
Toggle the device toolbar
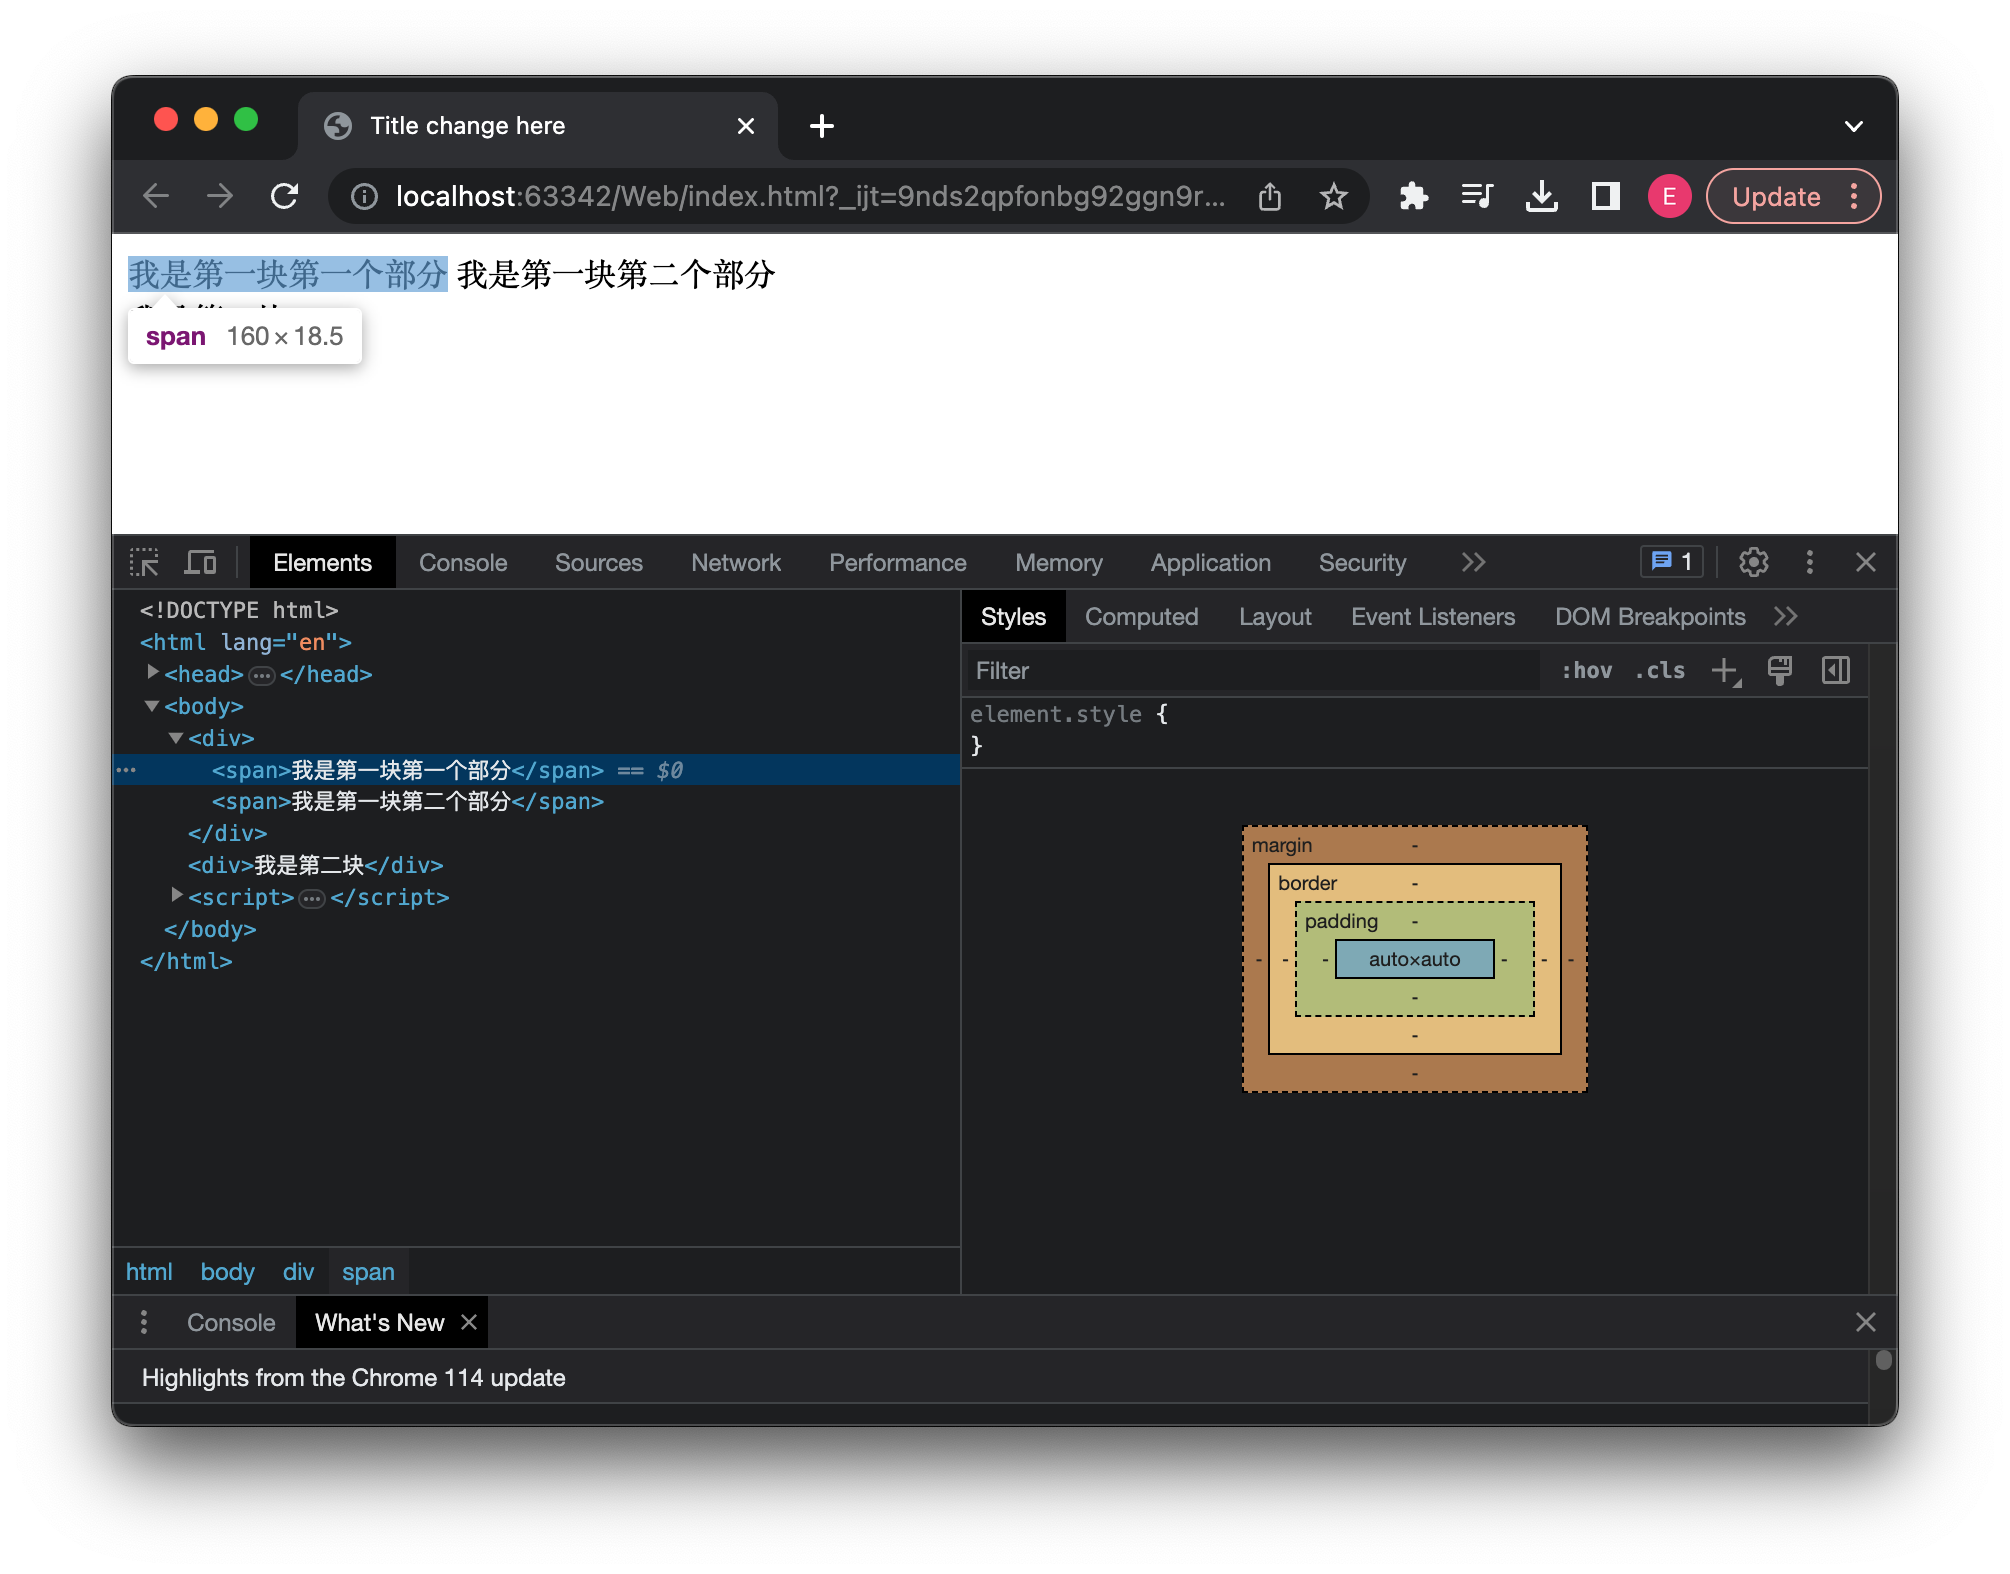[200, 562]
